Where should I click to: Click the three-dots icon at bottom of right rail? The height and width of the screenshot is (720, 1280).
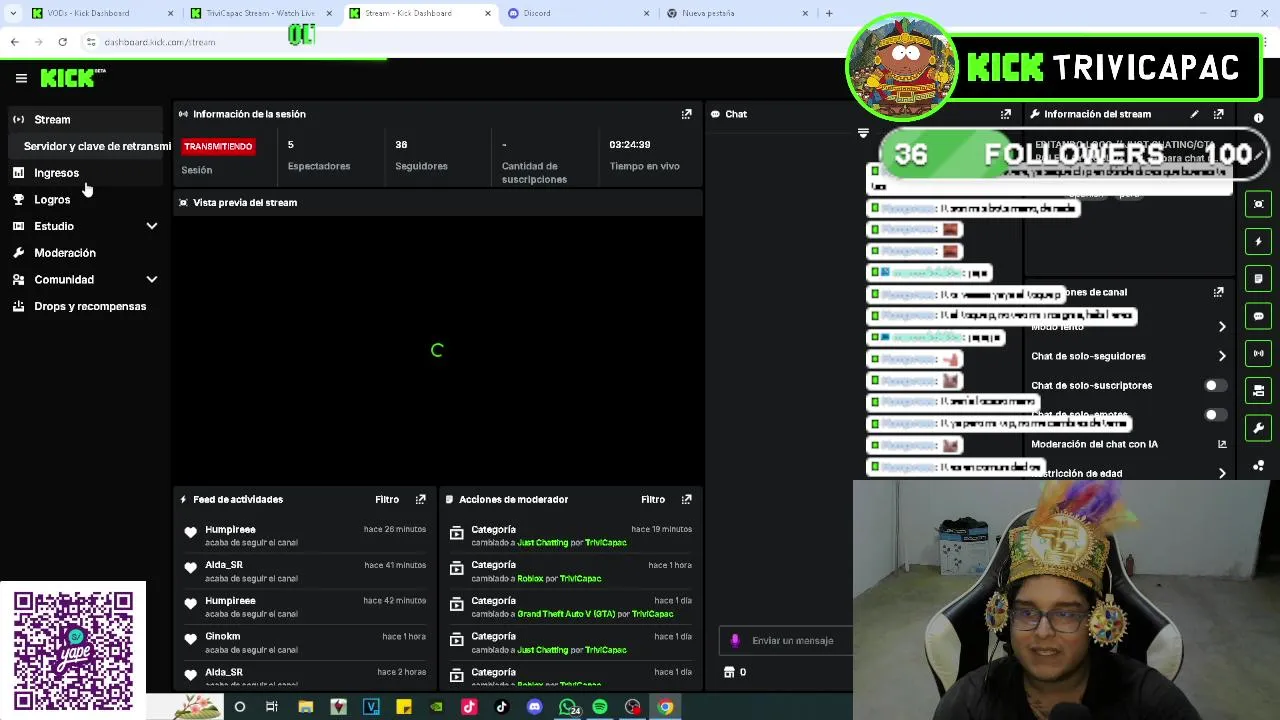1259,466
